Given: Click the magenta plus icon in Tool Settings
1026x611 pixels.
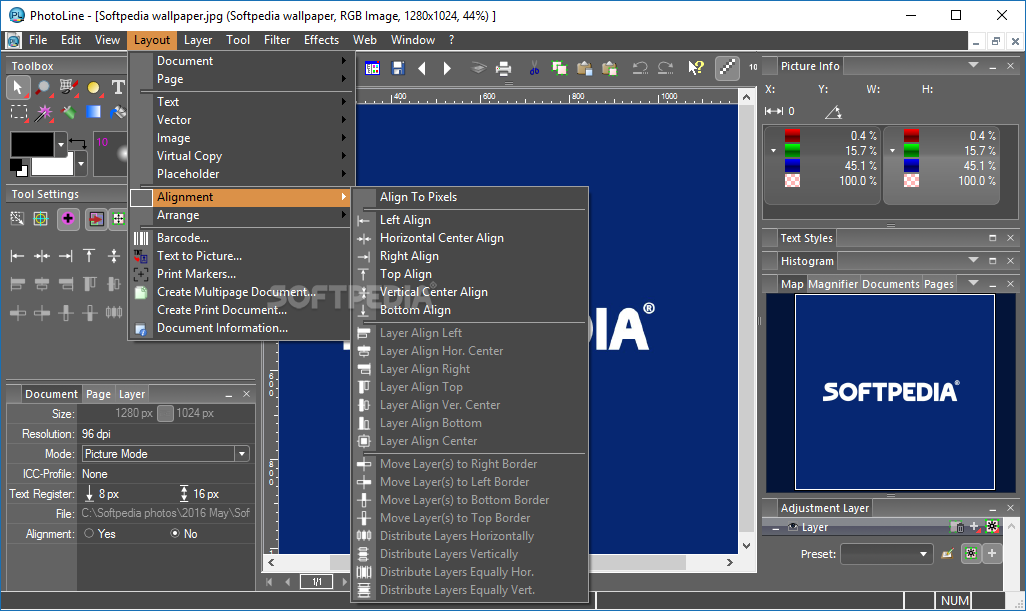Looking at the screenshot, I should click(68, 218).
